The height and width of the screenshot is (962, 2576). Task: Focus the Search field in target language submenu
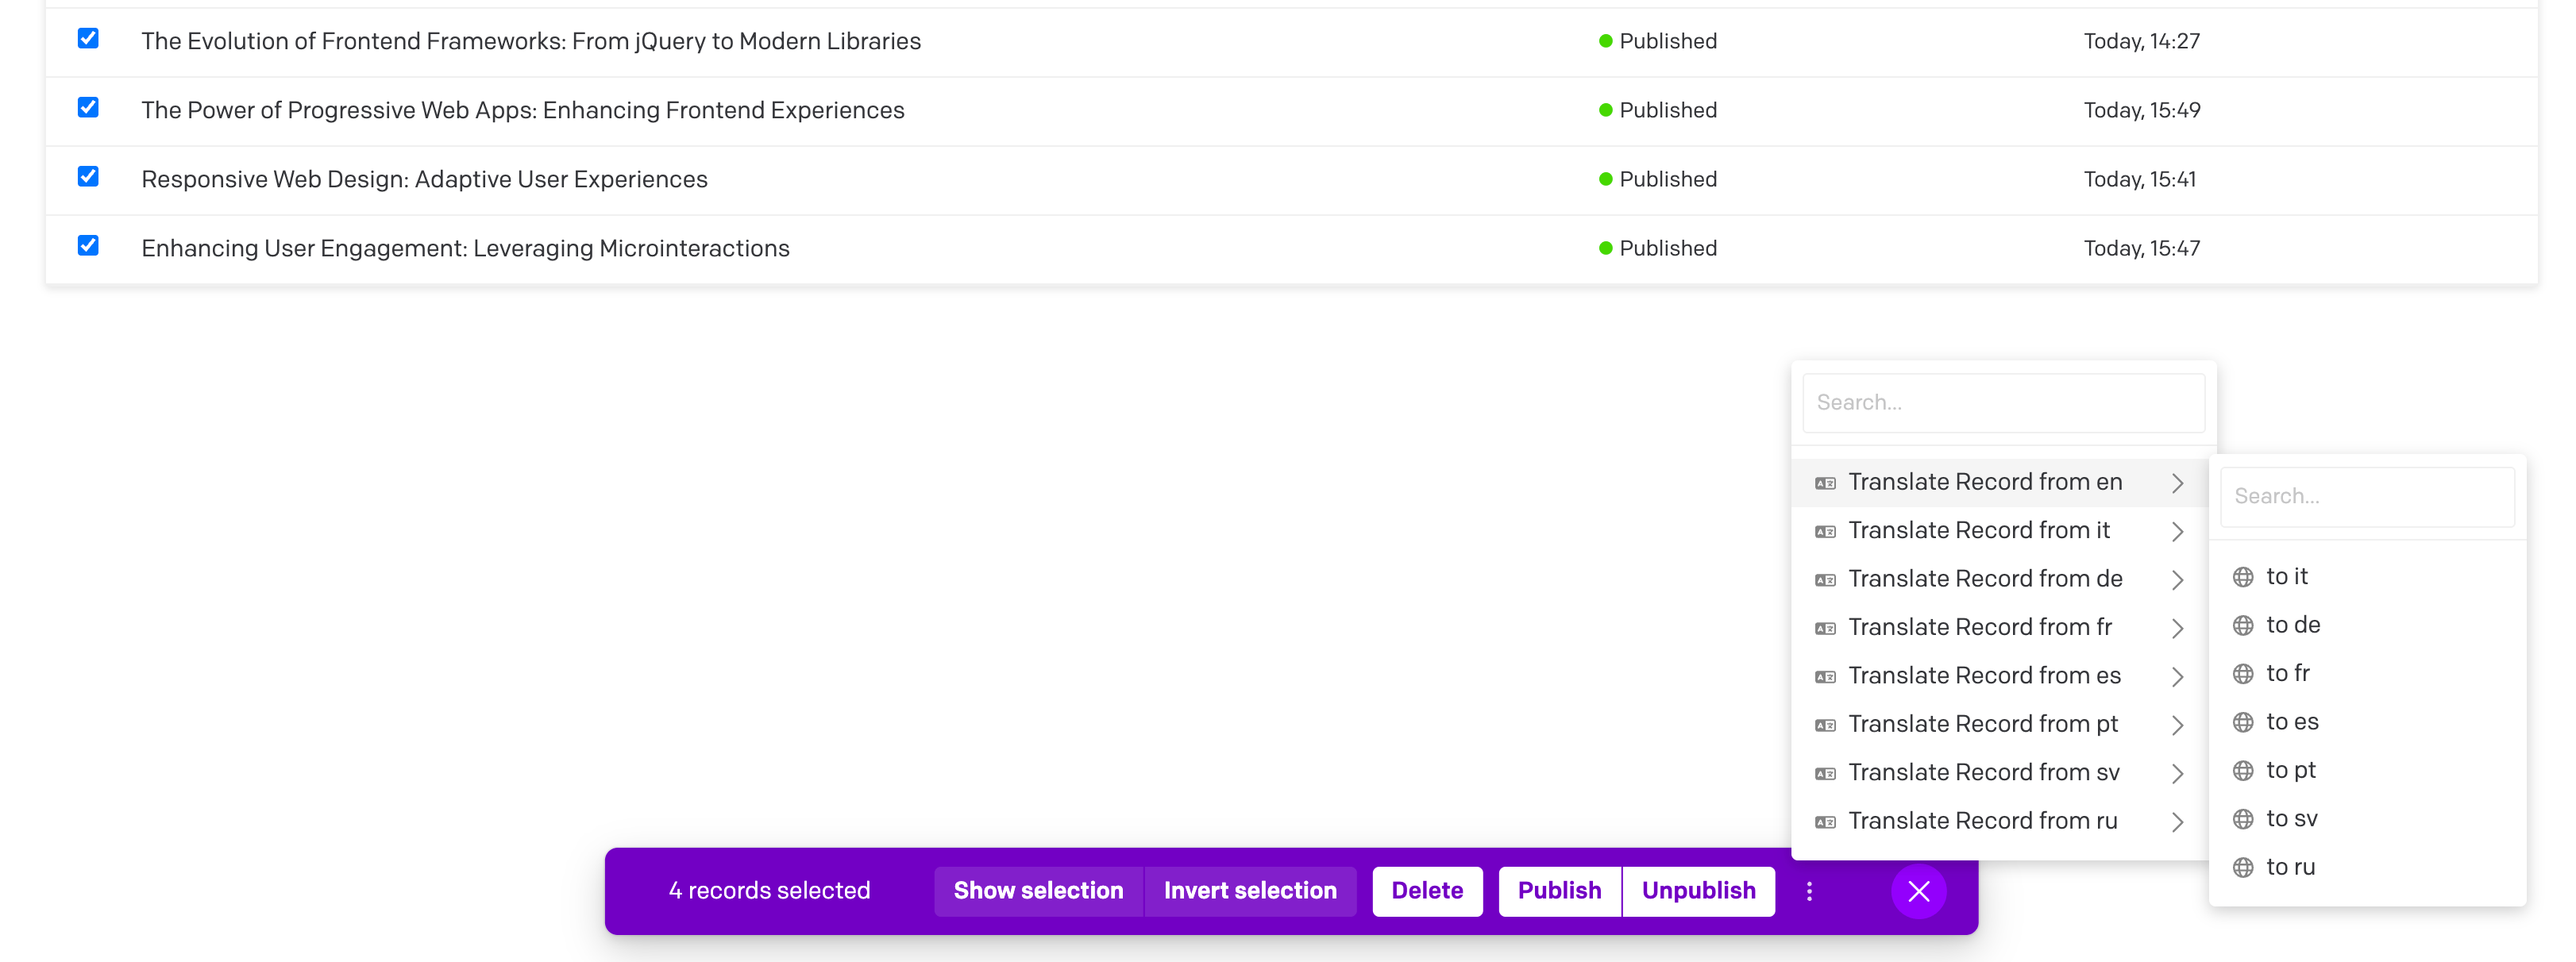click(x=2366, y=497)
